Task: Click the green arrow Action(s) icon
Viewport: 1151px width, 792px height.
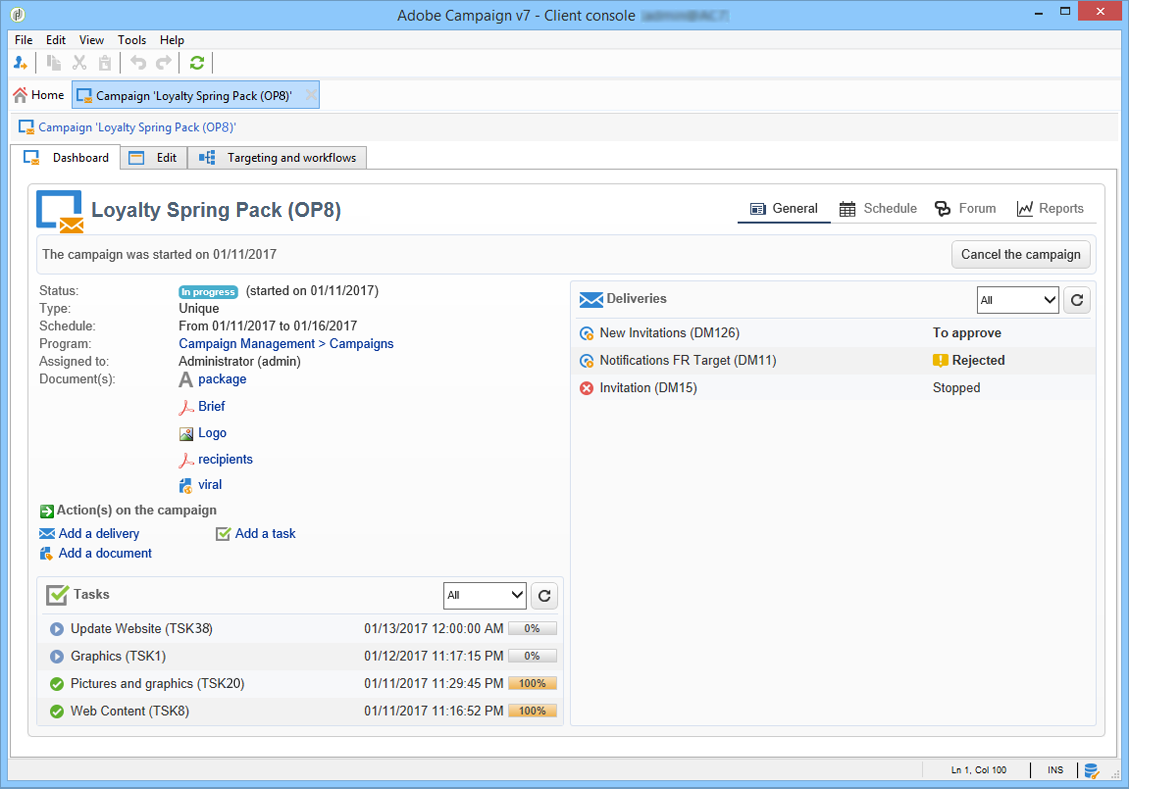Action: [47, 511]
